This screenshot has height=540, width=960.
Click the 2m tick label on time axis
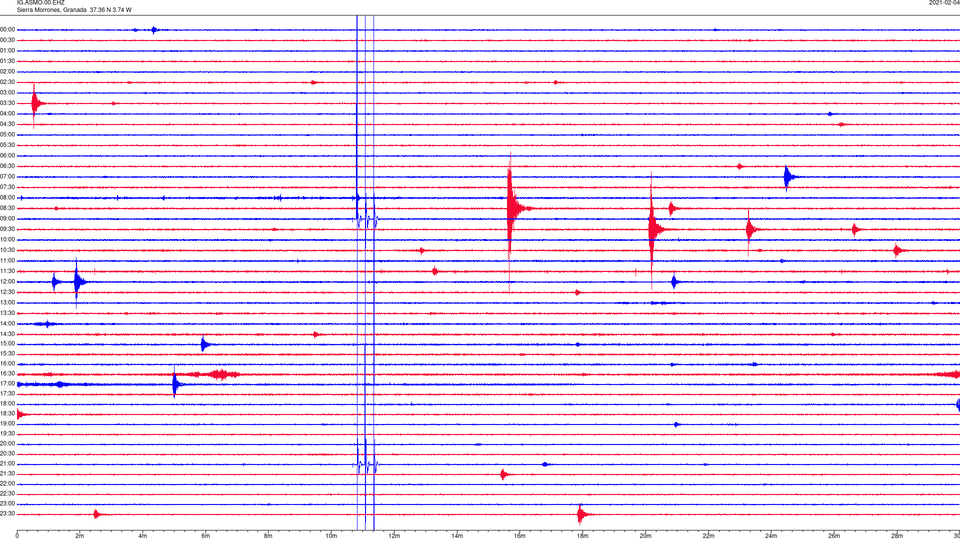point(80,536)
